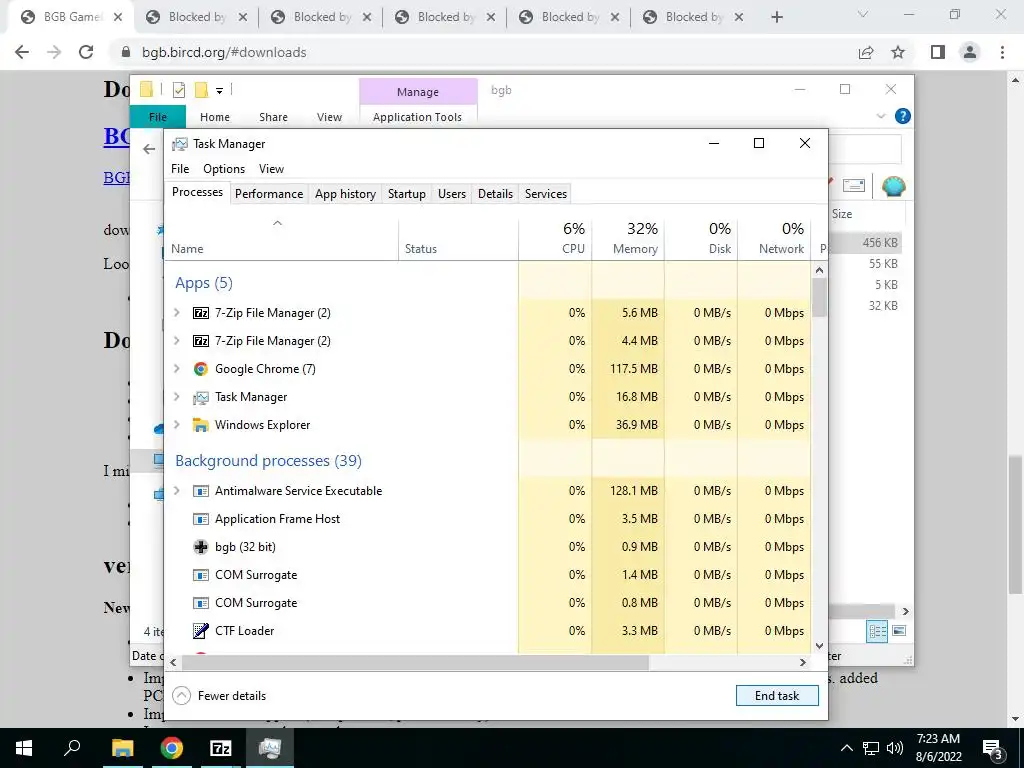Open File Explorer Share ribbon tab

[273, 117]
